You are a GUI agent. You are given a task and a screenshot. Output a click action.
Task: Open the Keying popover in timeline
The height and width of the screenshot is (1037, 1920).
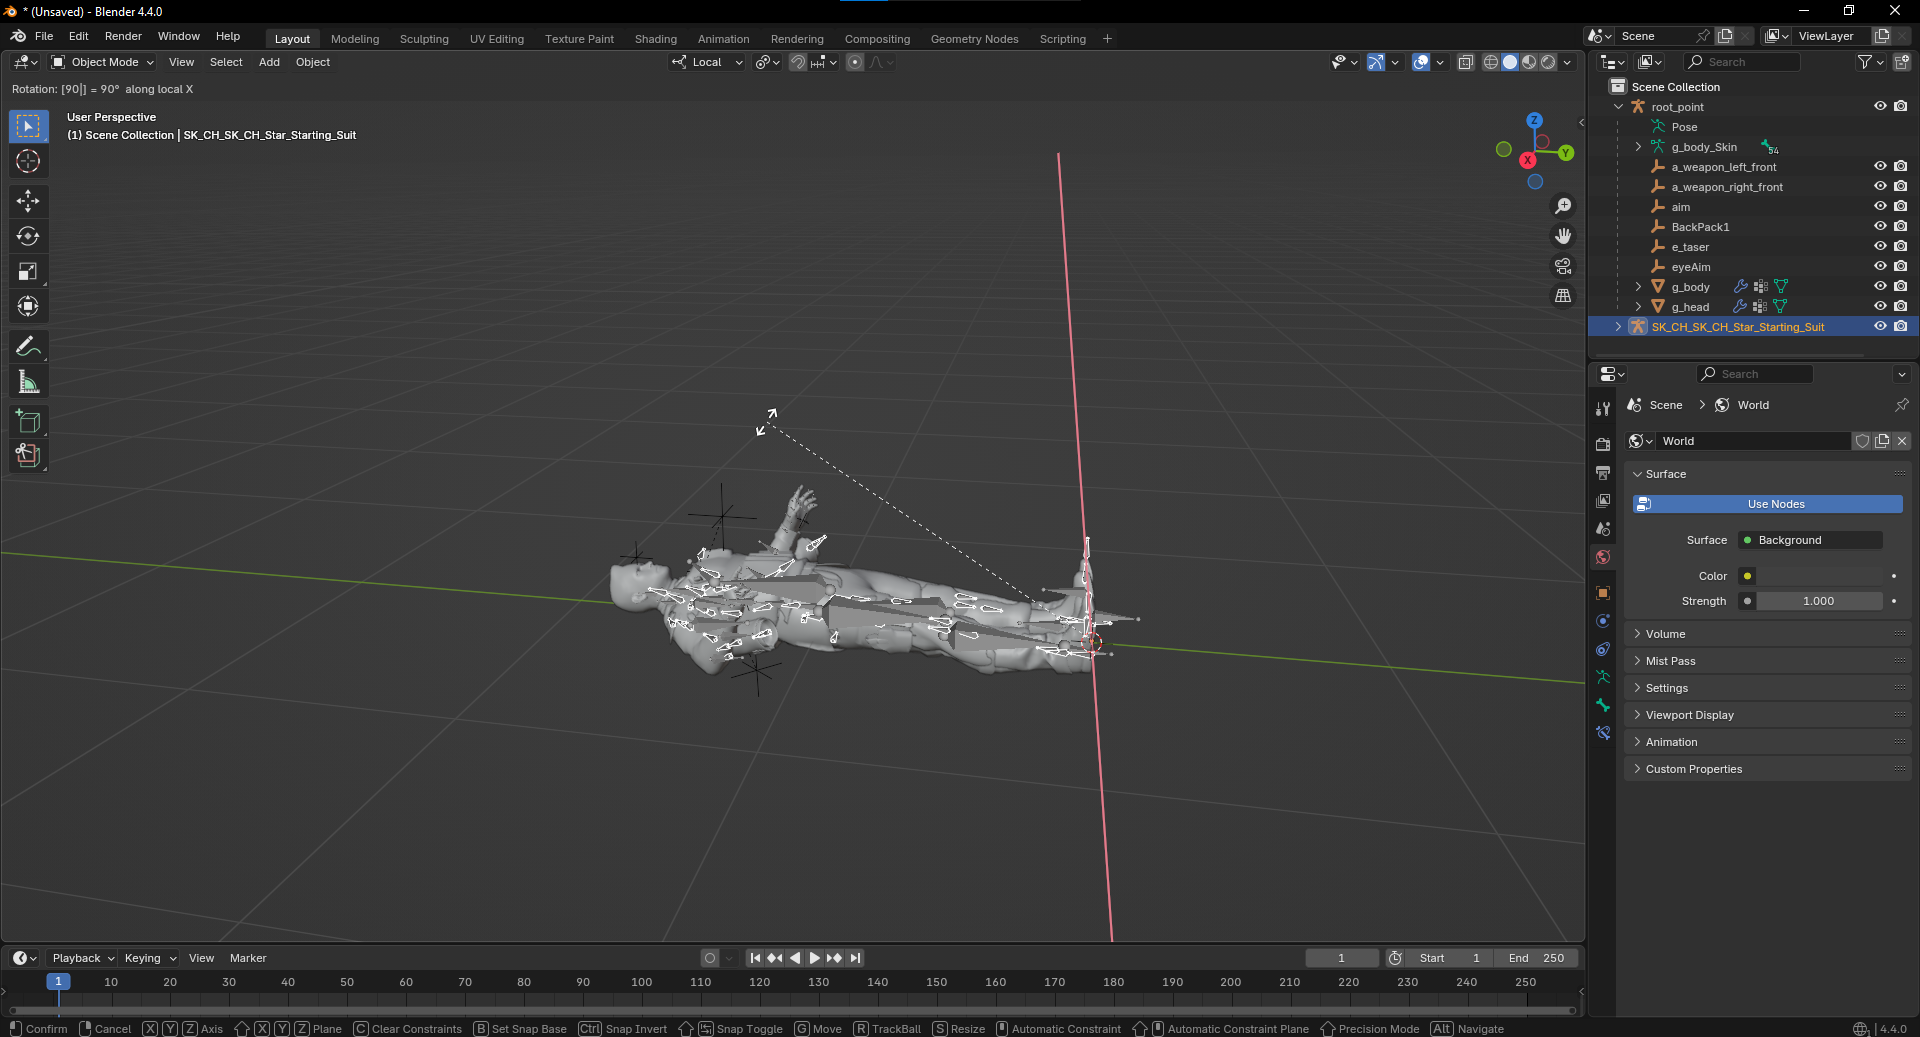pyautogui.click(x=149, y=958)
